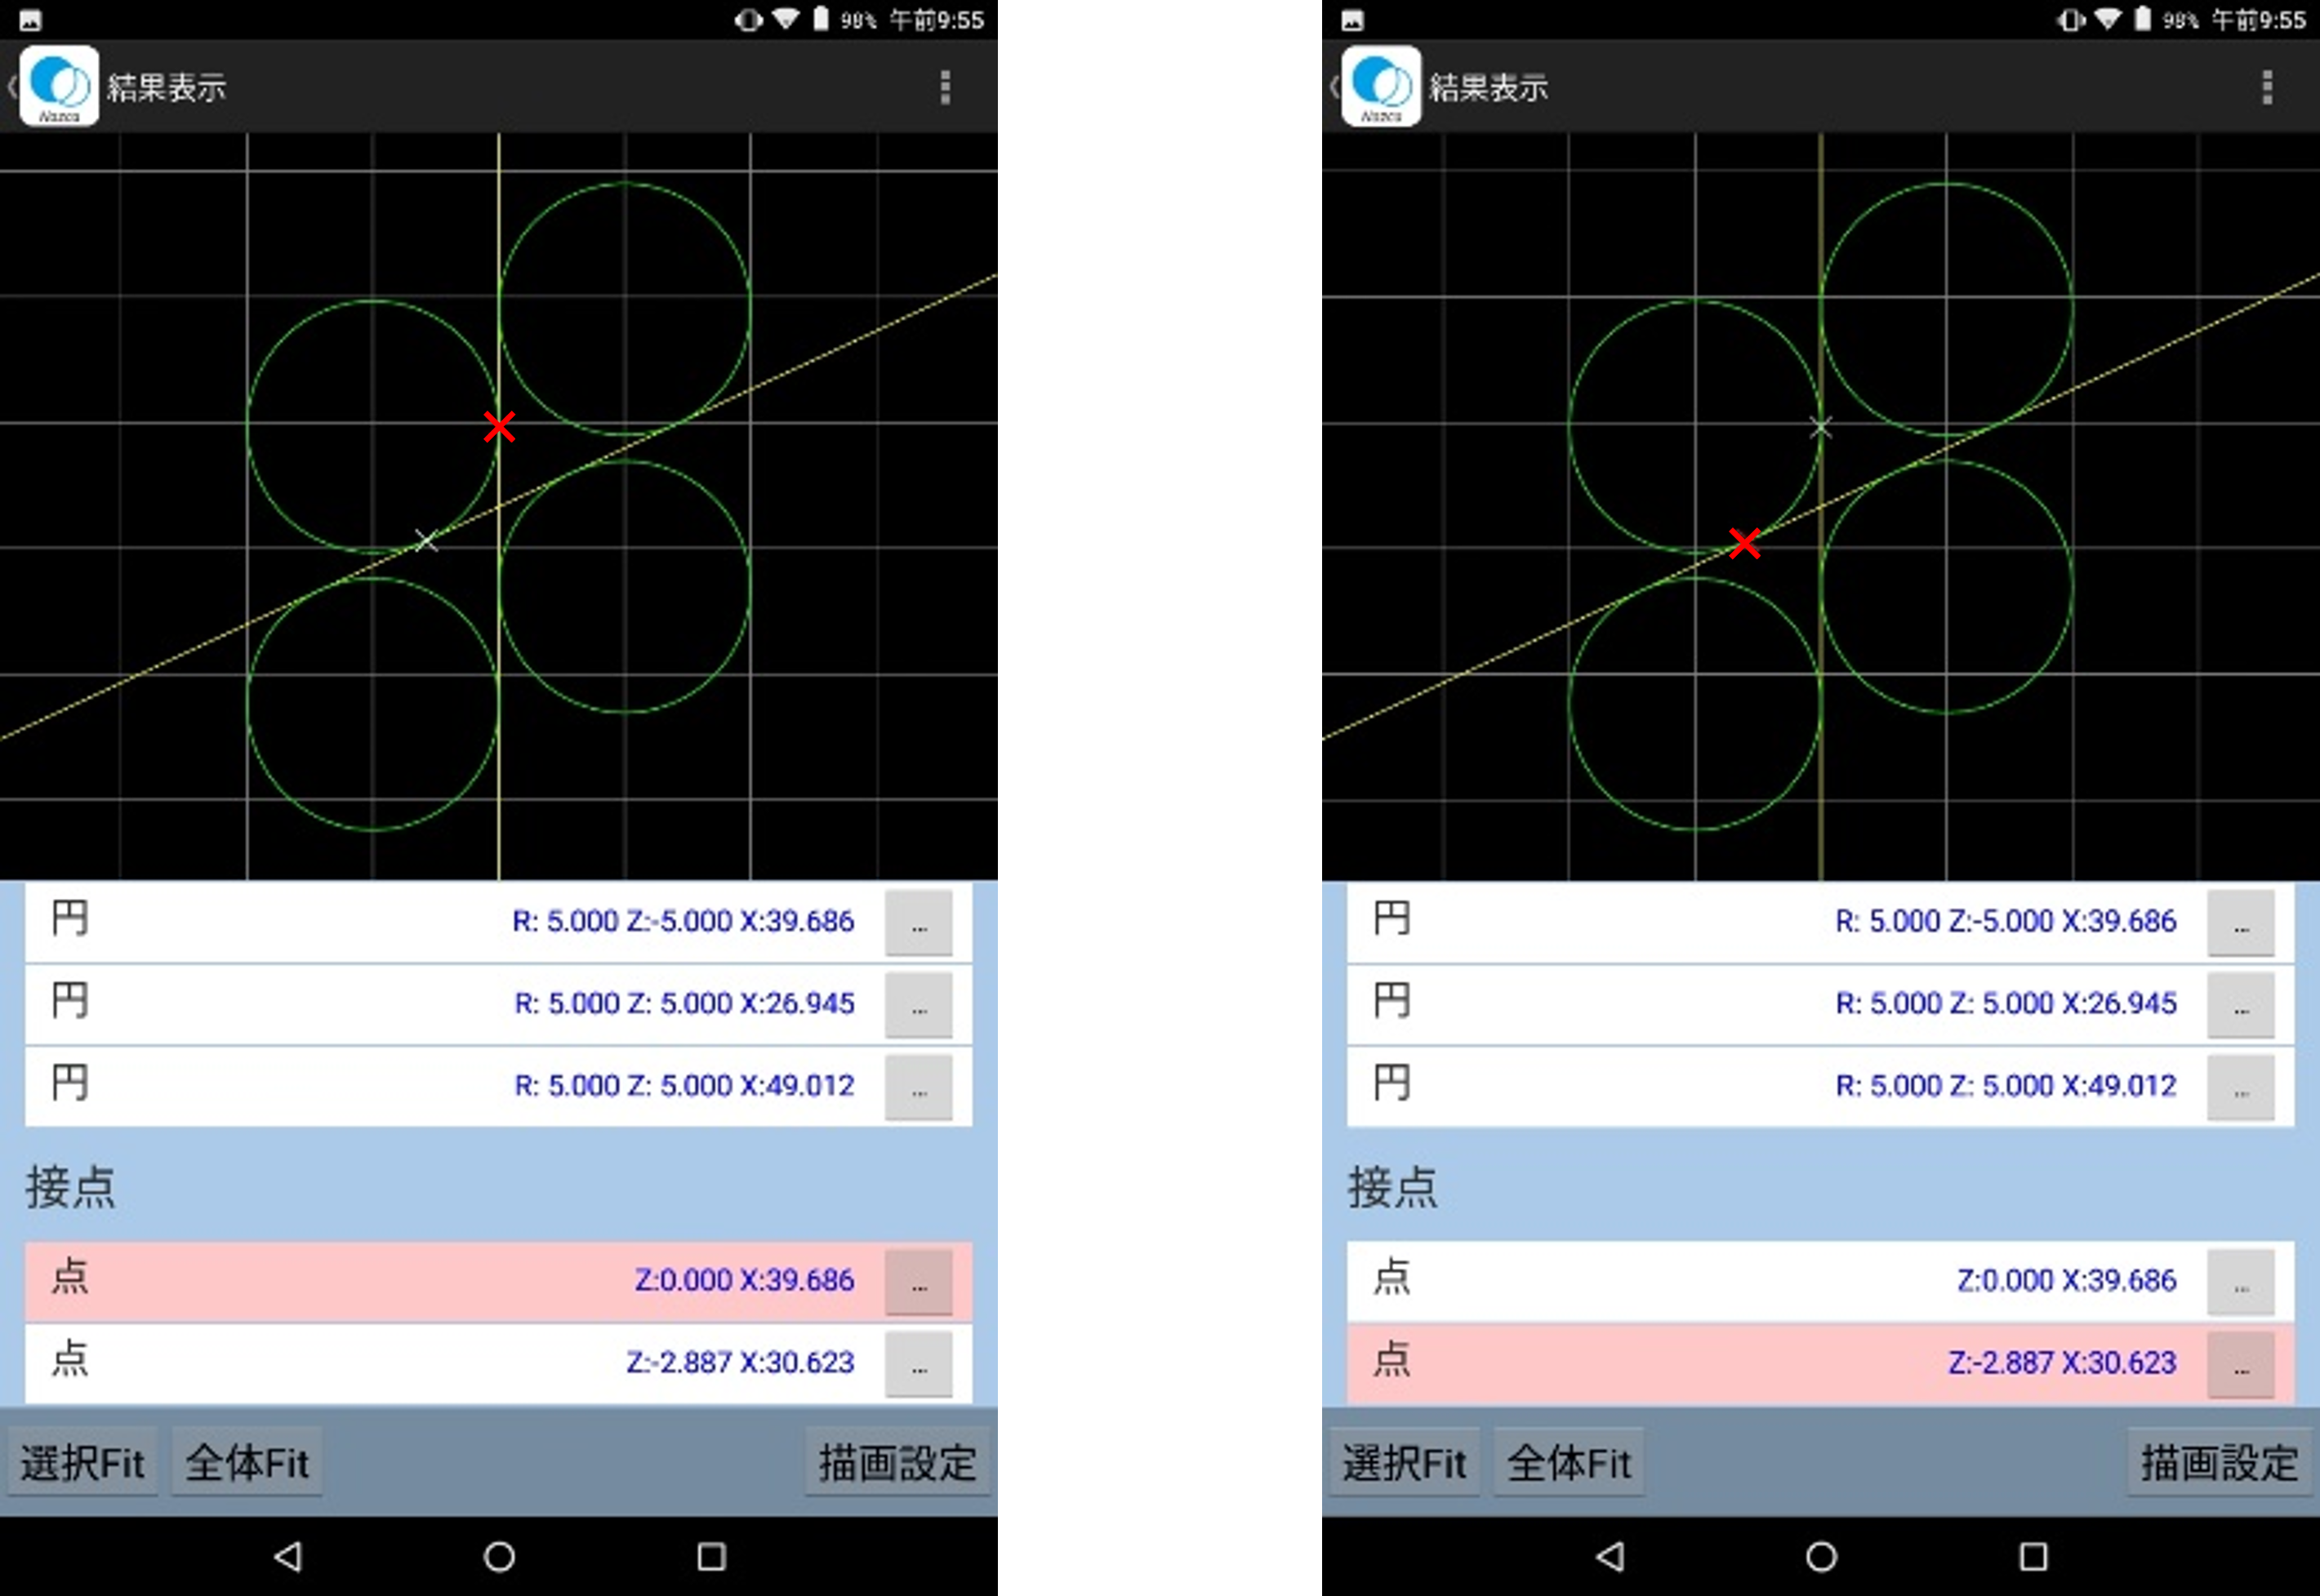The image size is (2320, 1596).
Task: Tap 結果表示 title in left screen
Action: click(167, 87)
